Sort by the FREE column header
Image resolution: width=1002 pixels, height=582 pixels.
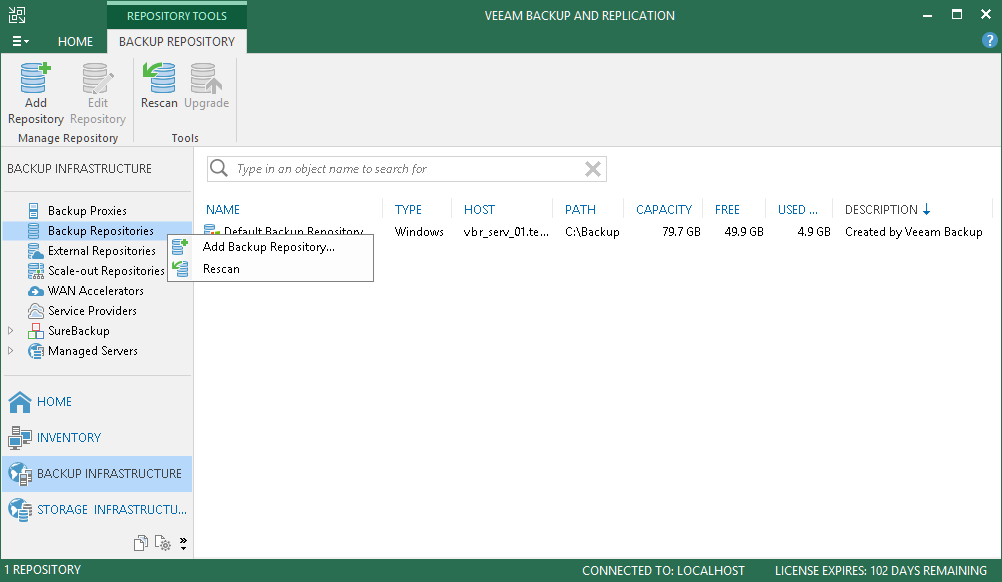(x=727, y=210)
